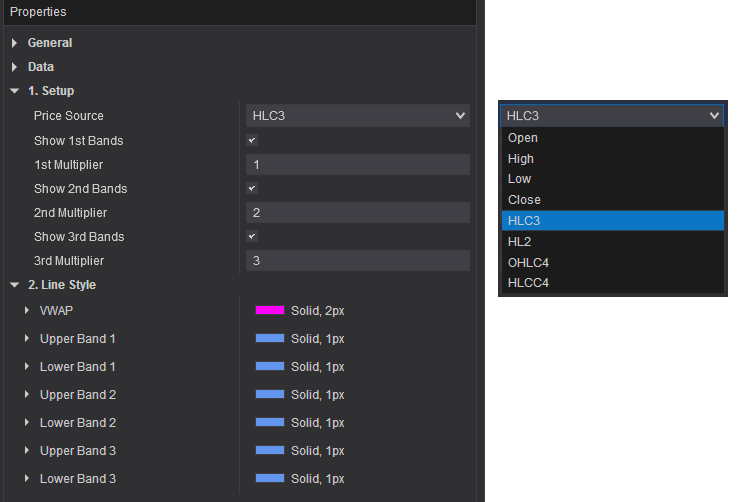Click the Upper Band 1 blue swatch
Screen dimensions: 738x502
[x=270, y=339]
